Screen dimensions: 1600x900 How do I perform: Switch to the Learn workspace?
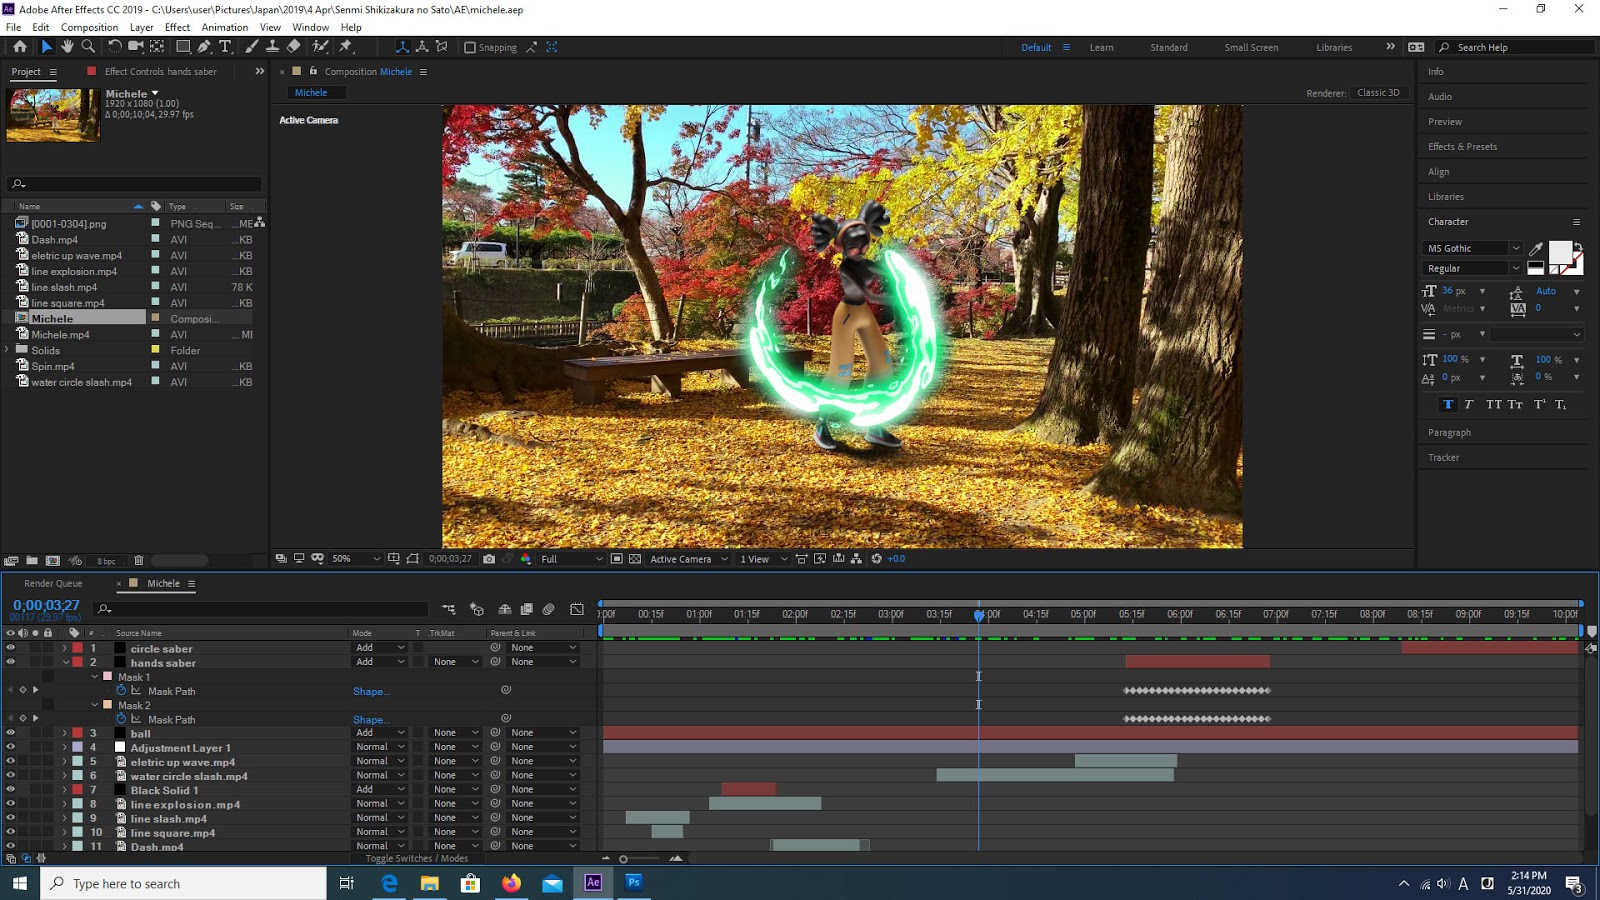click(x=1101, y=47)
